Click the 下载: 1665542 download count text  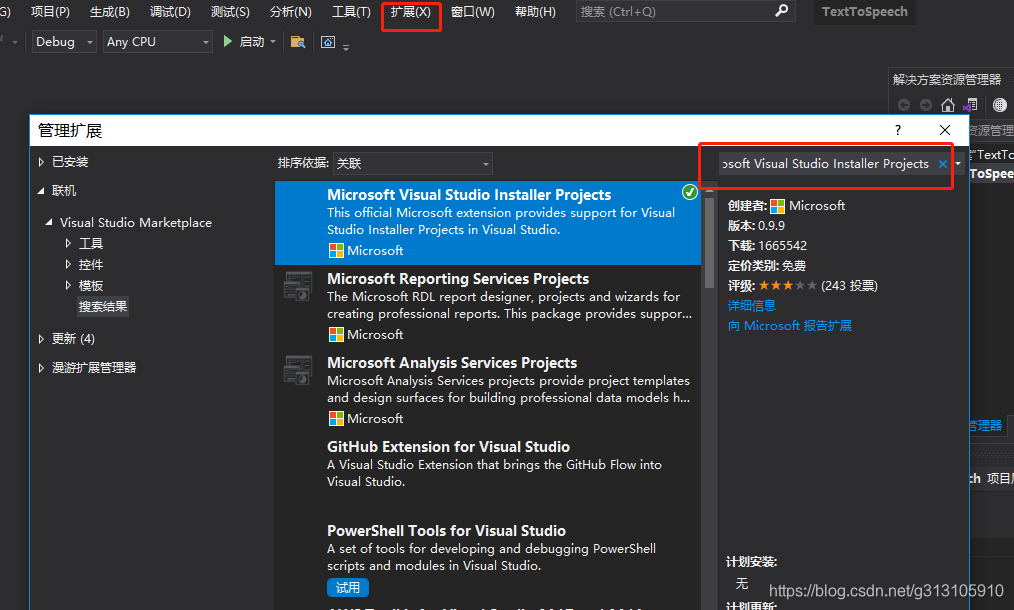[x=767, y=246]
